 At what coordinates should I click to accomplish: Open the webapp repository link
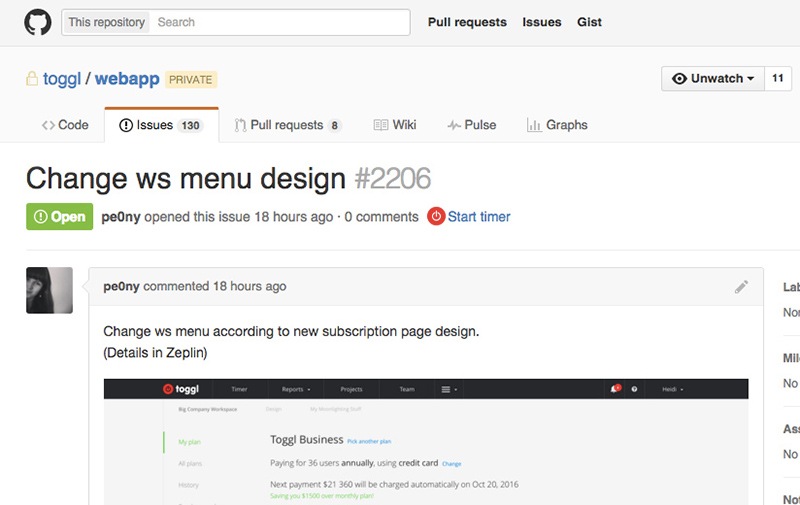127,79
